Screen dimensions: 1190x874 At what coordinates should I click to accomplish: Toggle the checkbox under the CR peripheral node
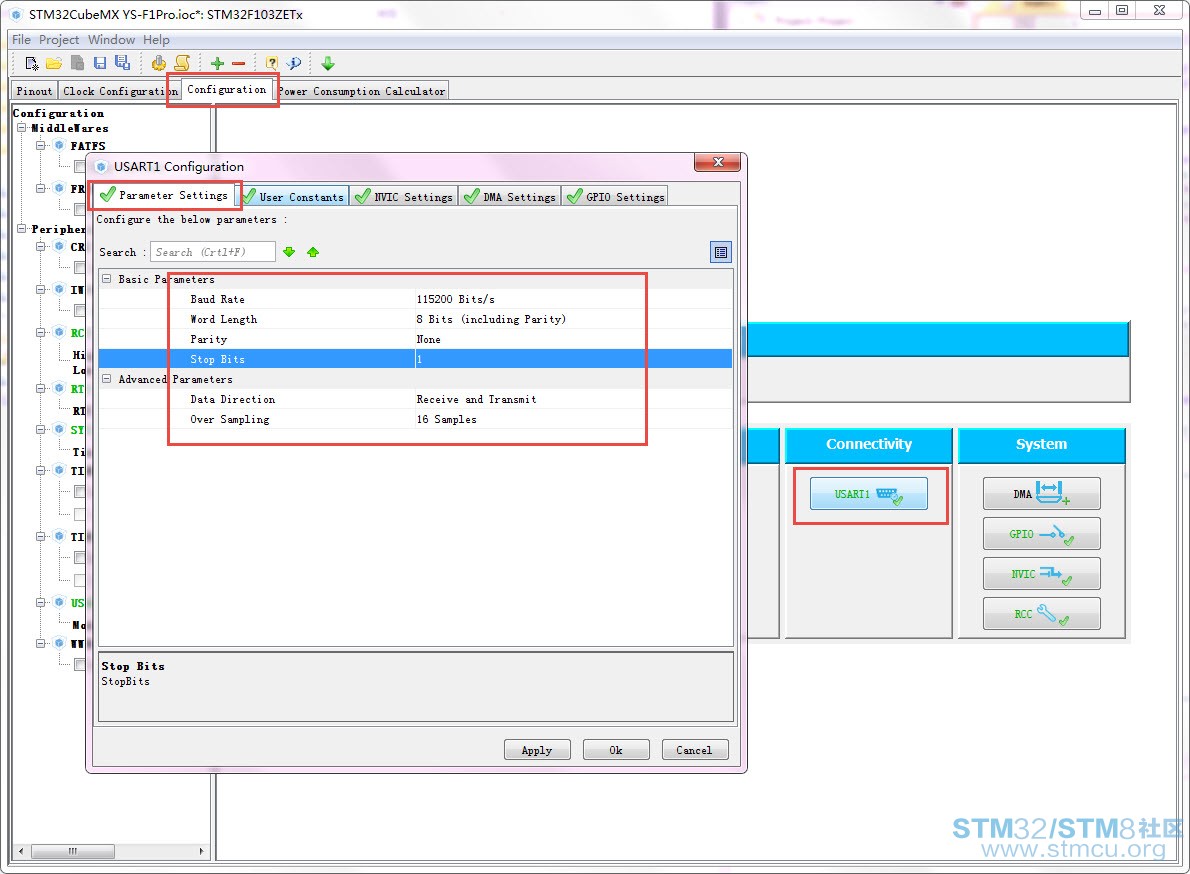[80, 267]
